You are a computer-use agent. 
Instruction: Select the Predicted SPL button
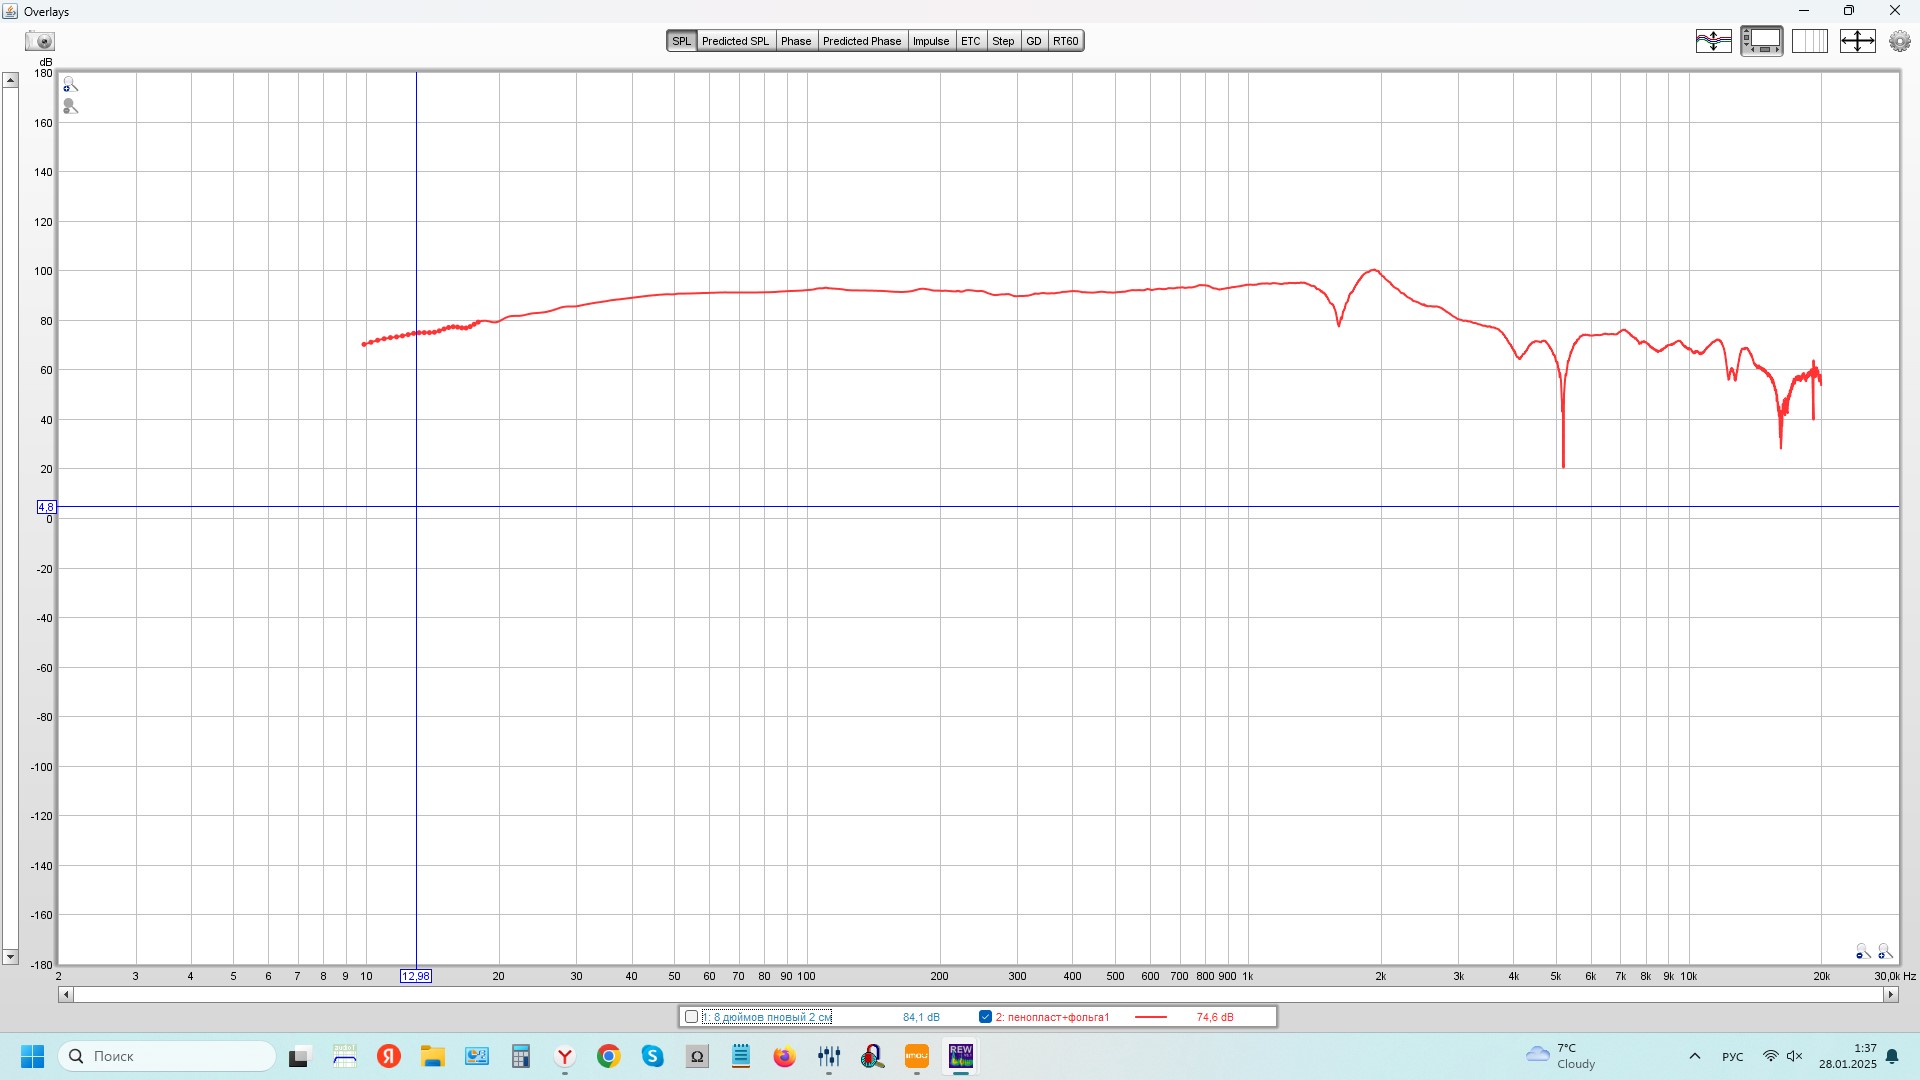(735, 41)
